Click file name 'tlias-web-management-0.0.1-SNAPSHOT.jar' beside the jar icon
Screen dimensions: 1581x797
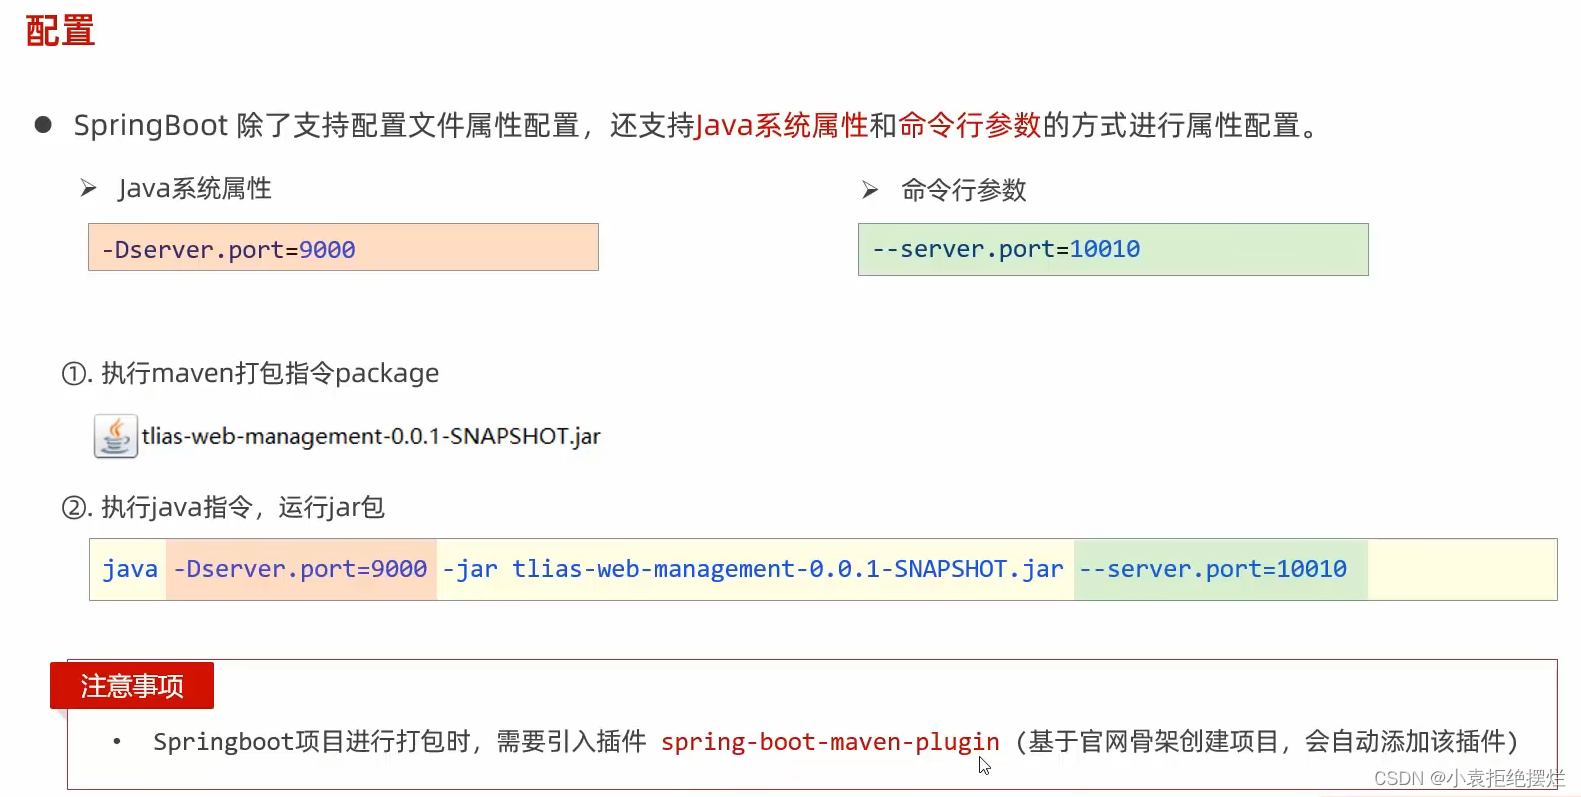[x=371, y=436]
